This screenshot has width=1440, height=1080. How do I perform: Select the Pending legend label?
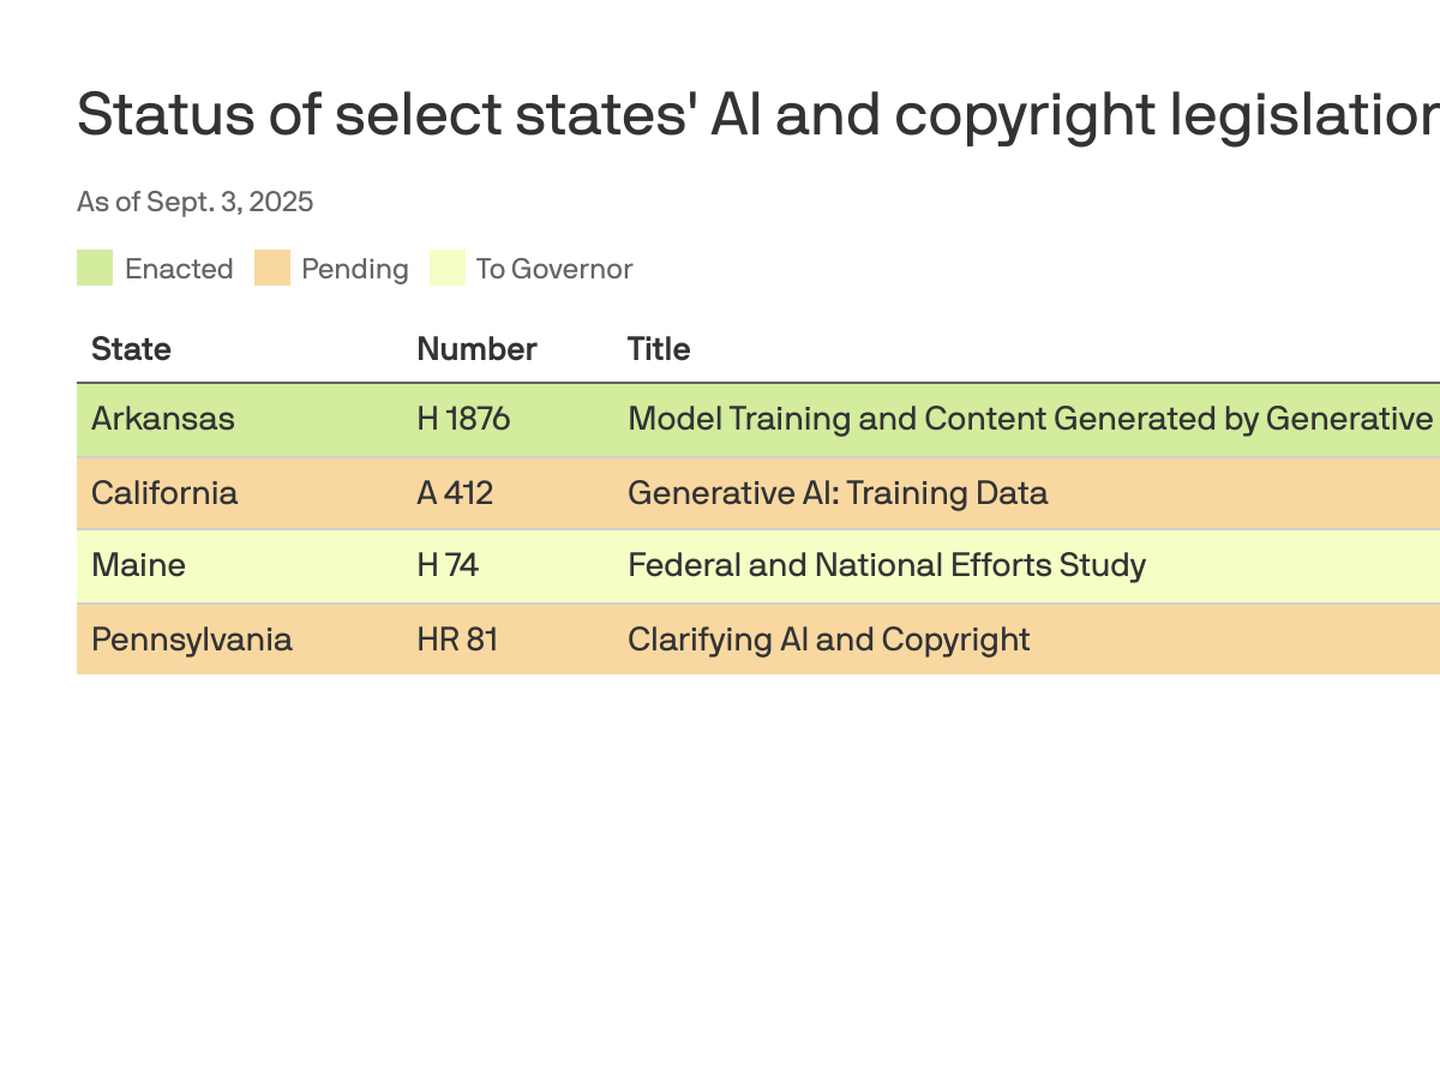click(355, 269)
